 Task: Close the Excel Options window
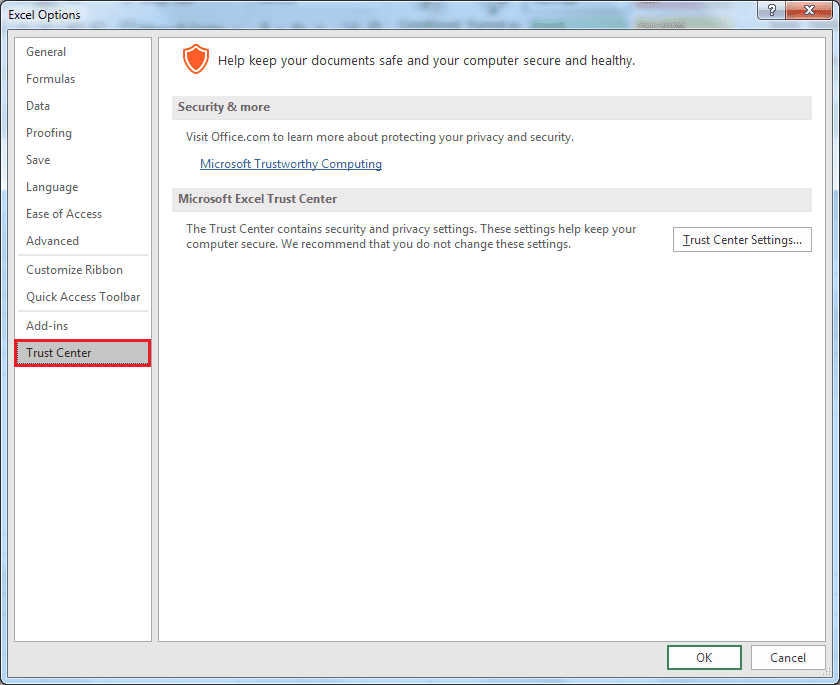click(809, 10)
